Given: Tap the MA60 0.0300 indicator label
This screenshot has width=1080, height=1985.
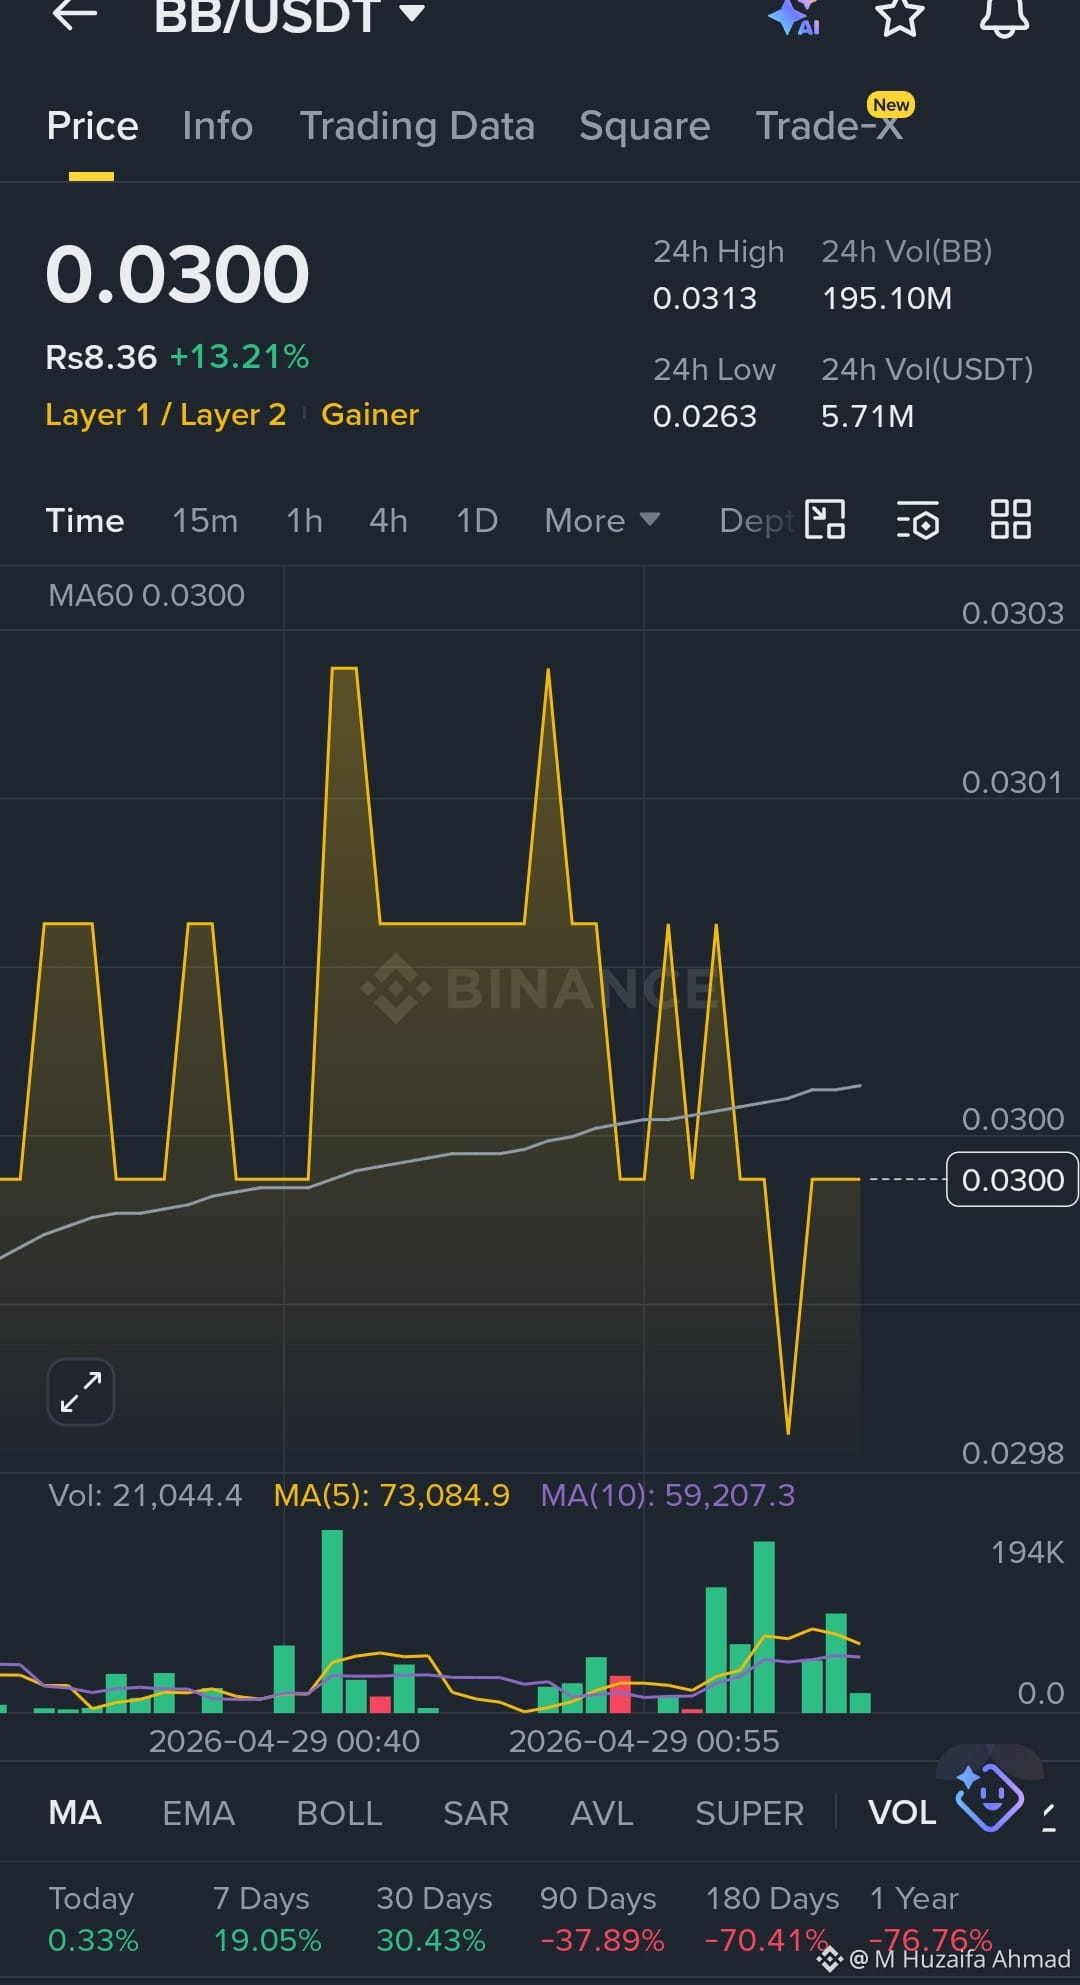Looking at the screenshot, I should tap(146, 595).
